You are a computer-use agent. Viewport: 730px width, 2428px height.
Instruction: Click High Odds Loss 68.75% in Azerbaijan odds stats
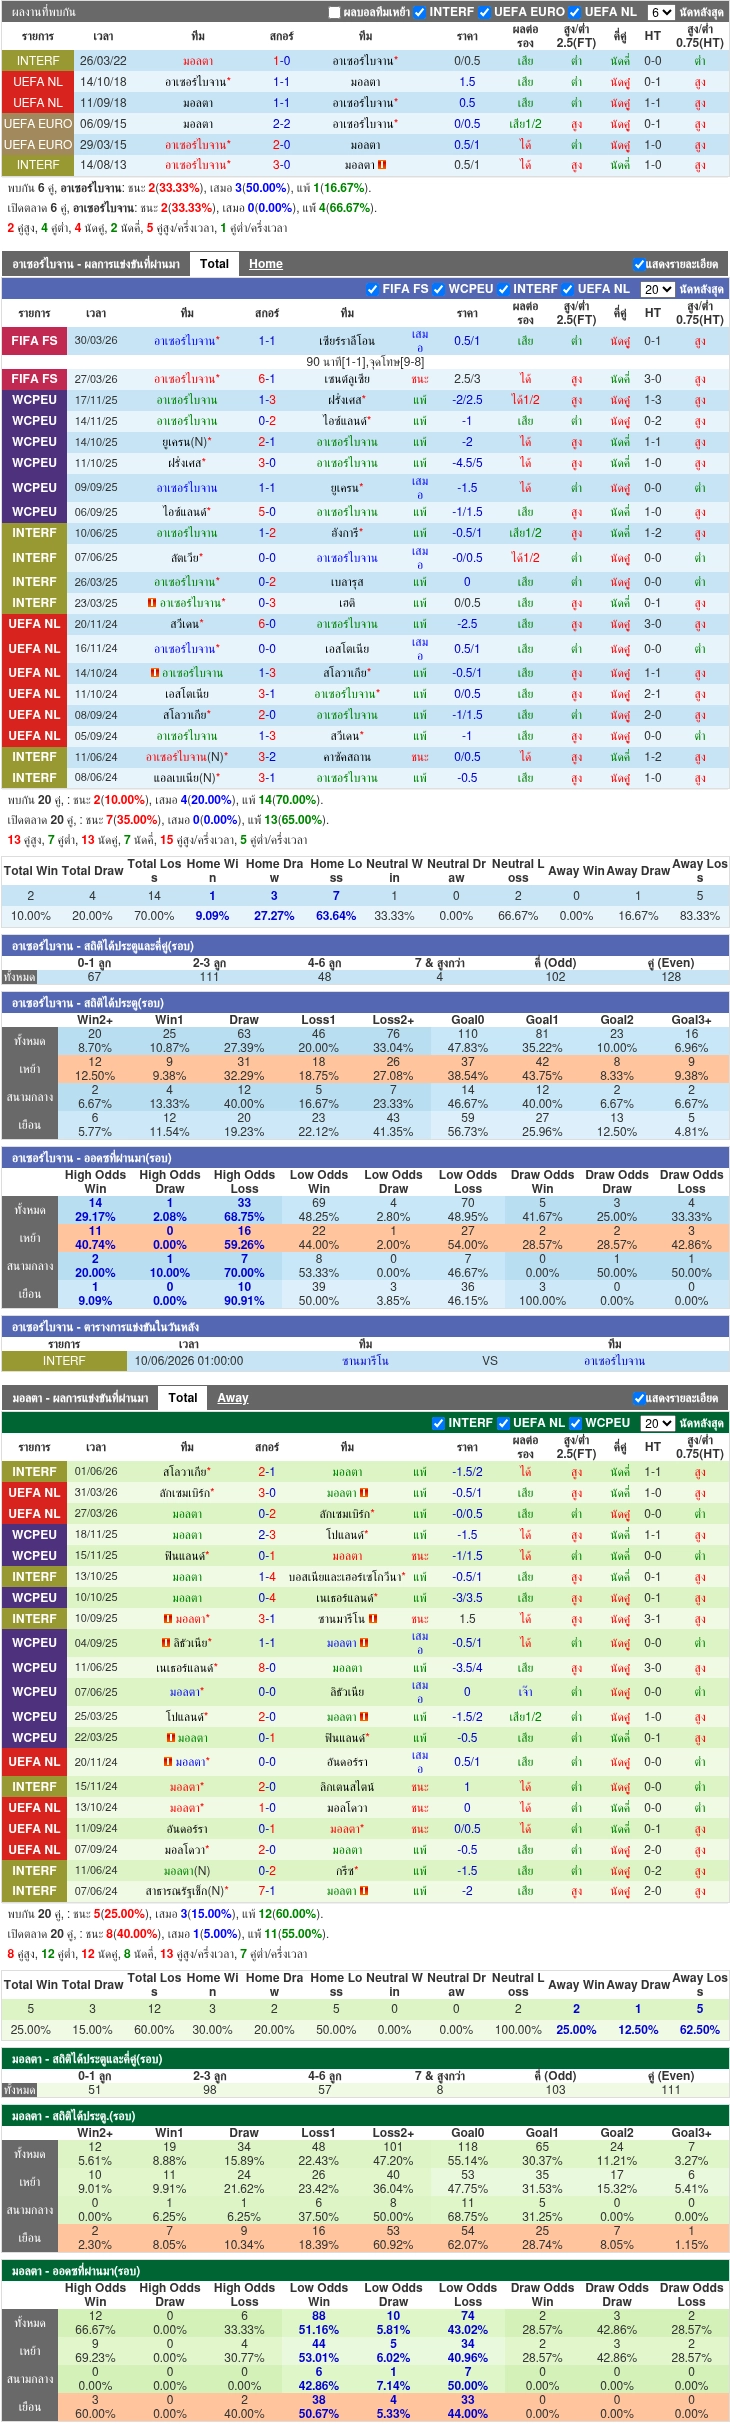tap(244, 1217)
